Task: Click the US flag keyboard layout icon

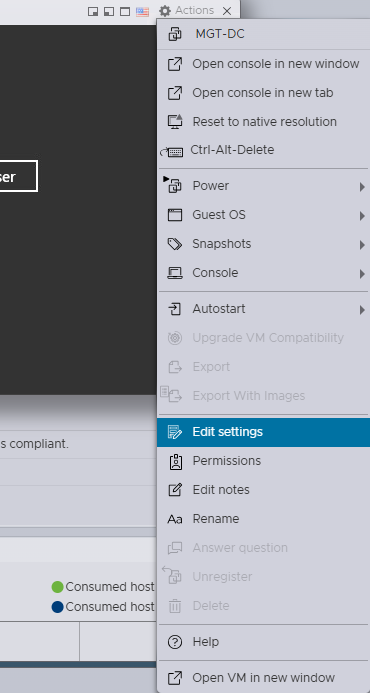Action: pos(142,11)
